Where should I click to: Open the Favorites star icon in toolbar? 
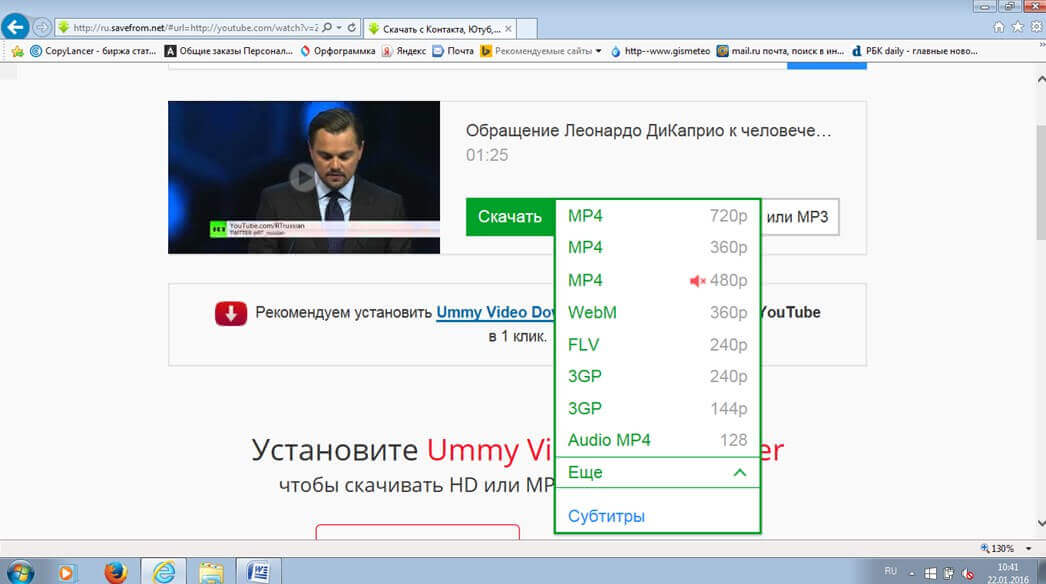point(1017,27)
